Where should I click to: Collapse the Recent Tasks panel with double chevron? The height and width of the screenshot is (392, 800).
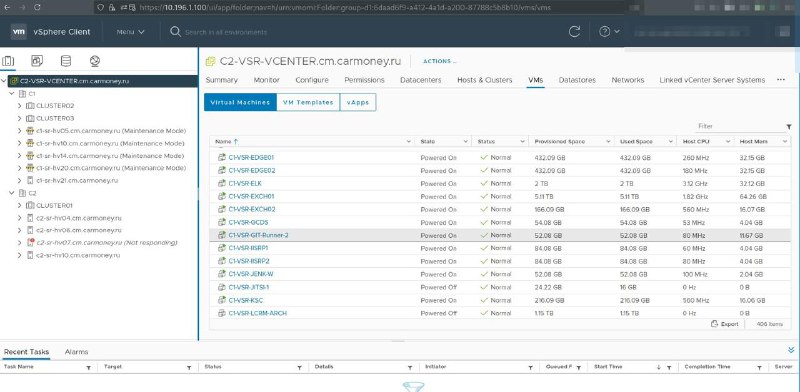pyautogui.click(x=791, y=350)
